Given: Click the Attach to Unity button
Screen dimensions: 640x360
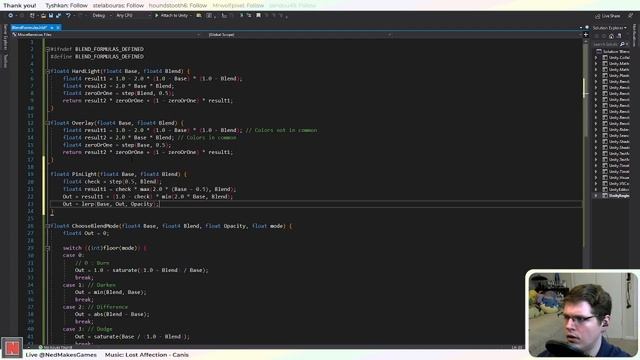Looking at the screenshot, I should click(x=171, y=16).
